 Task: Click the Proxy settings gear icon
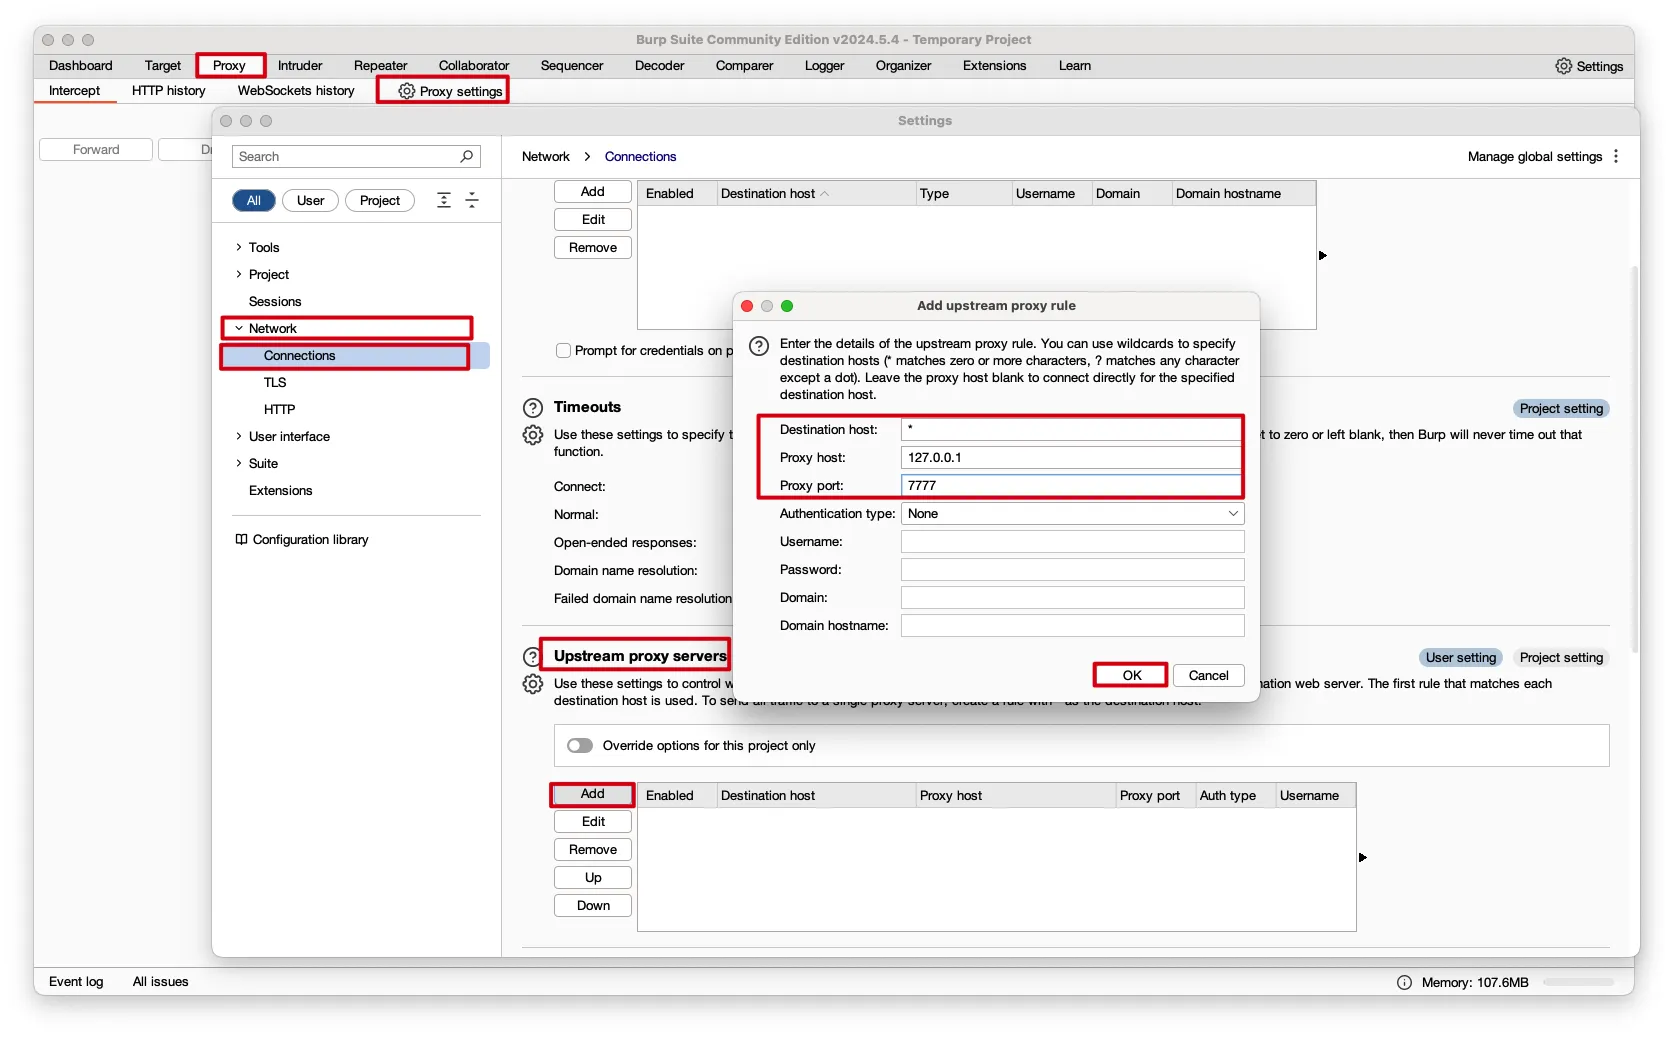[406, 91]
